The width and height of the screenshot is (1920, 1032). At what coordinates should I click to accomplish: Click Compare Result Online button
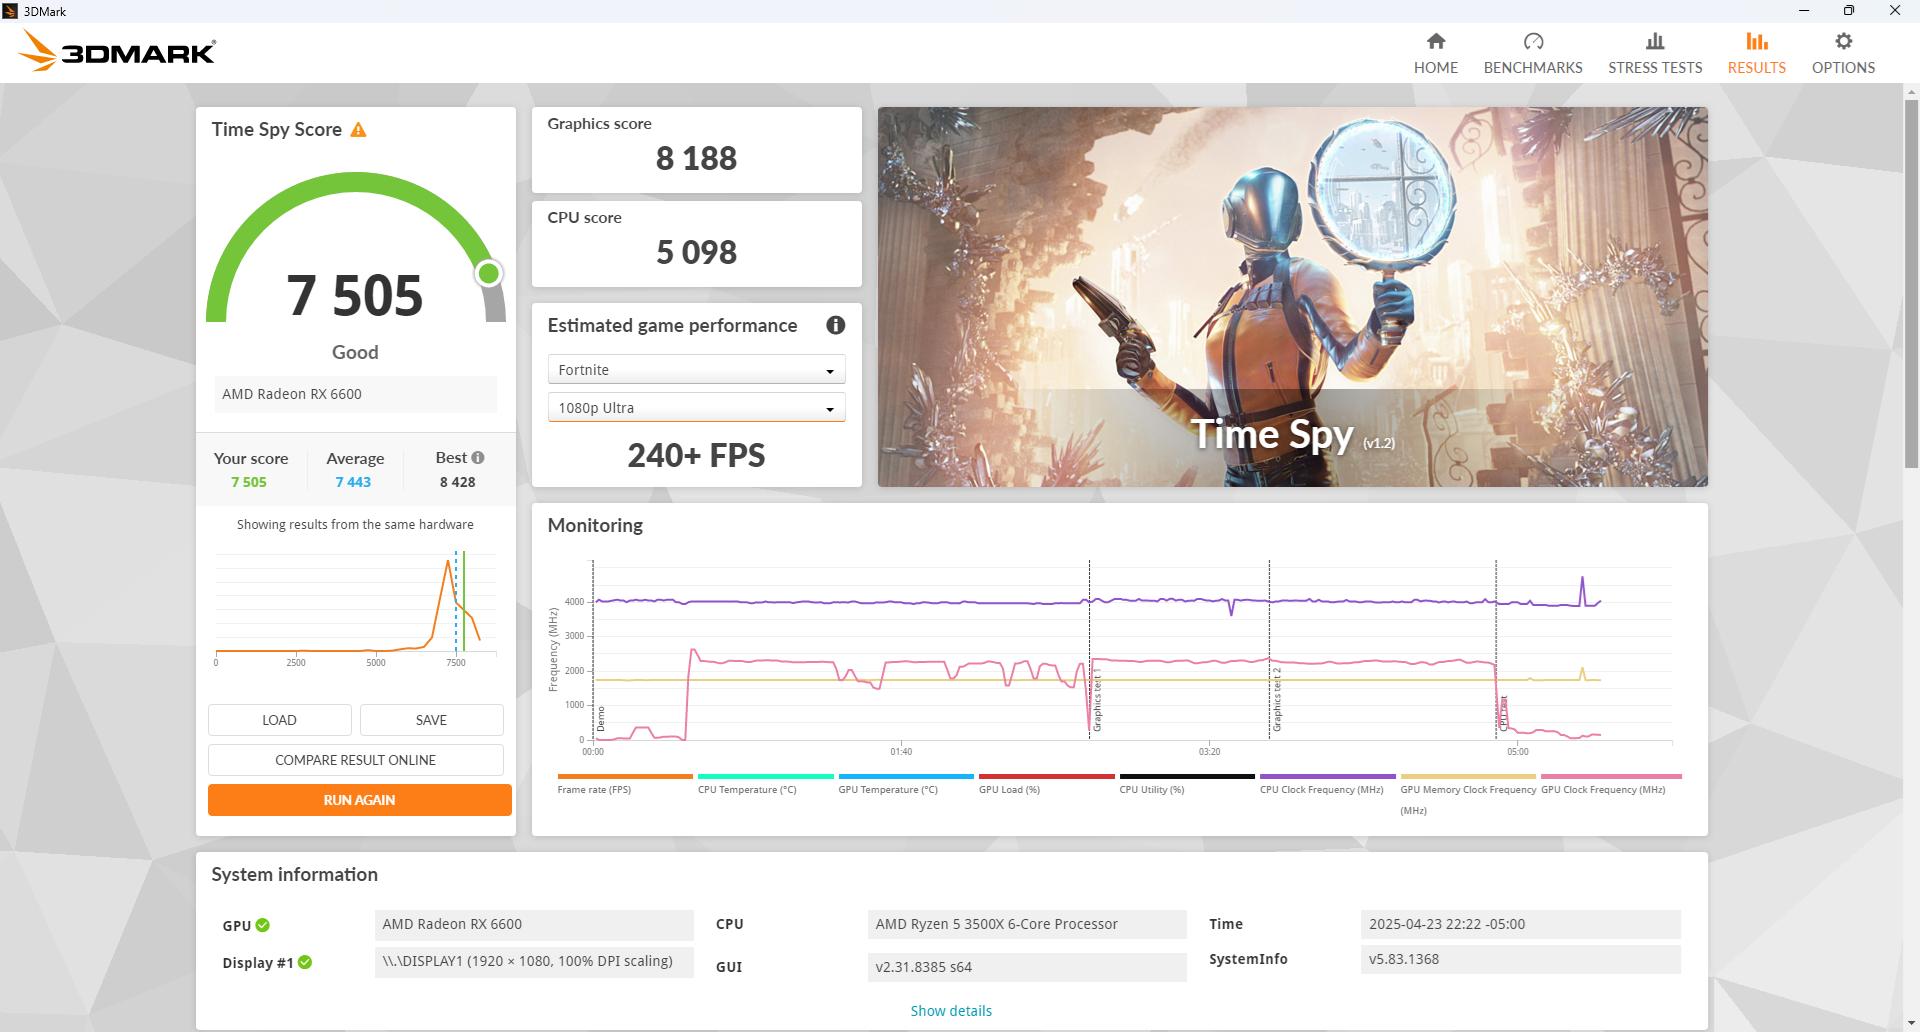355,760
